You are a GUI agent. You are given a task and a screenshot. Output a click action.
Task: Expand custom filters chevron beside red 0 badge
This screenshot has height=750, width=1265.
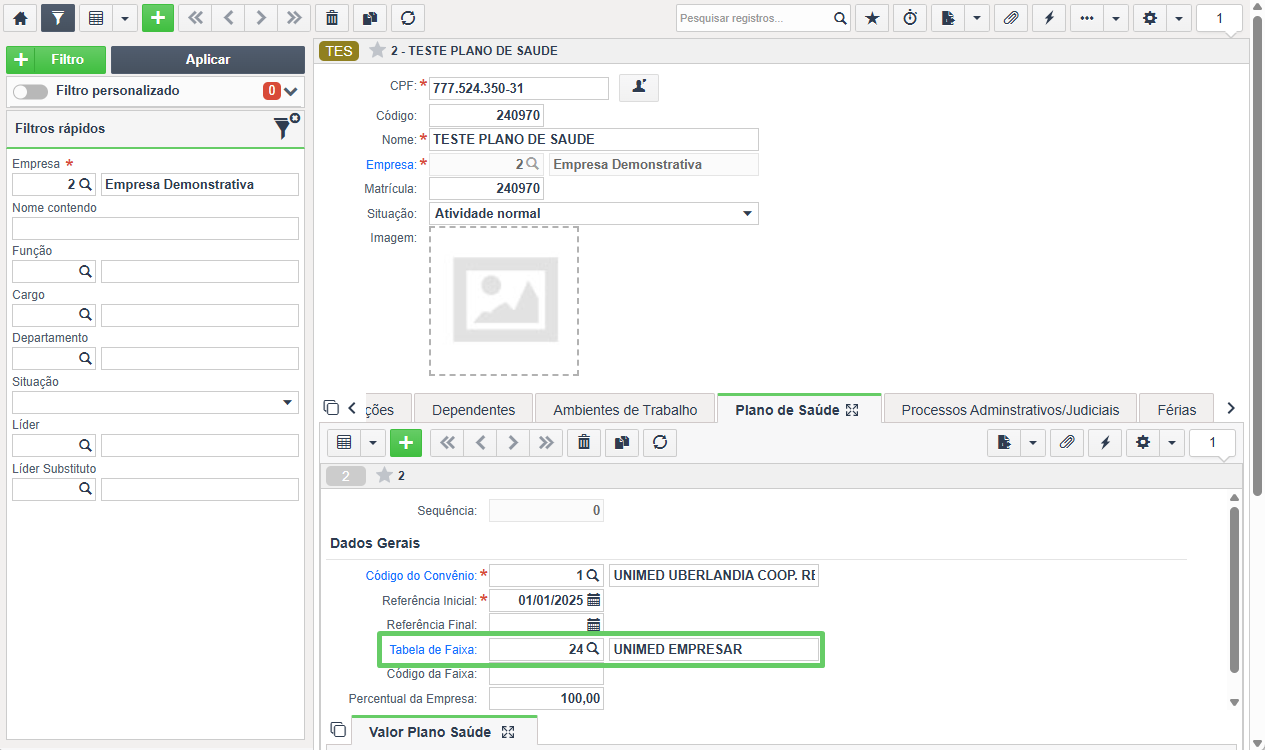click(x=291, y=91)
